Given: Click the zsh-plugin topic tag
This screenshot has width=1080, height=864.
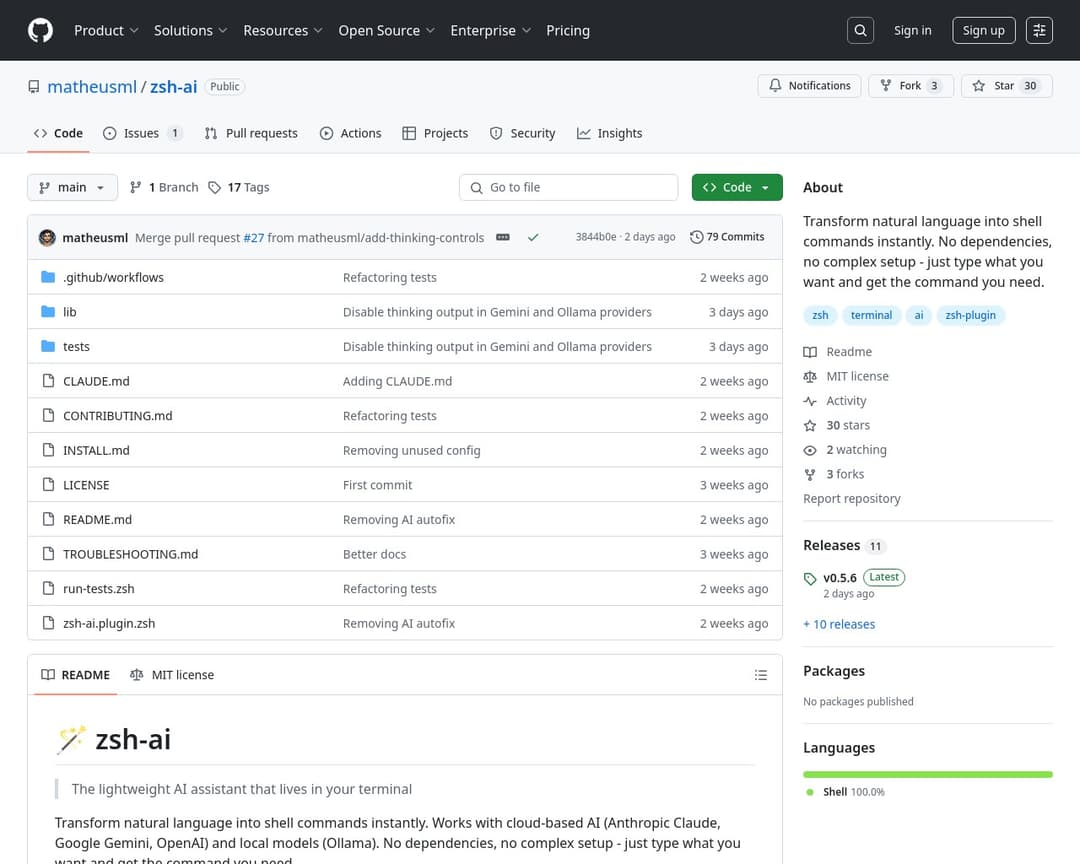Looking at the screenshot, I should pos(970,316).
